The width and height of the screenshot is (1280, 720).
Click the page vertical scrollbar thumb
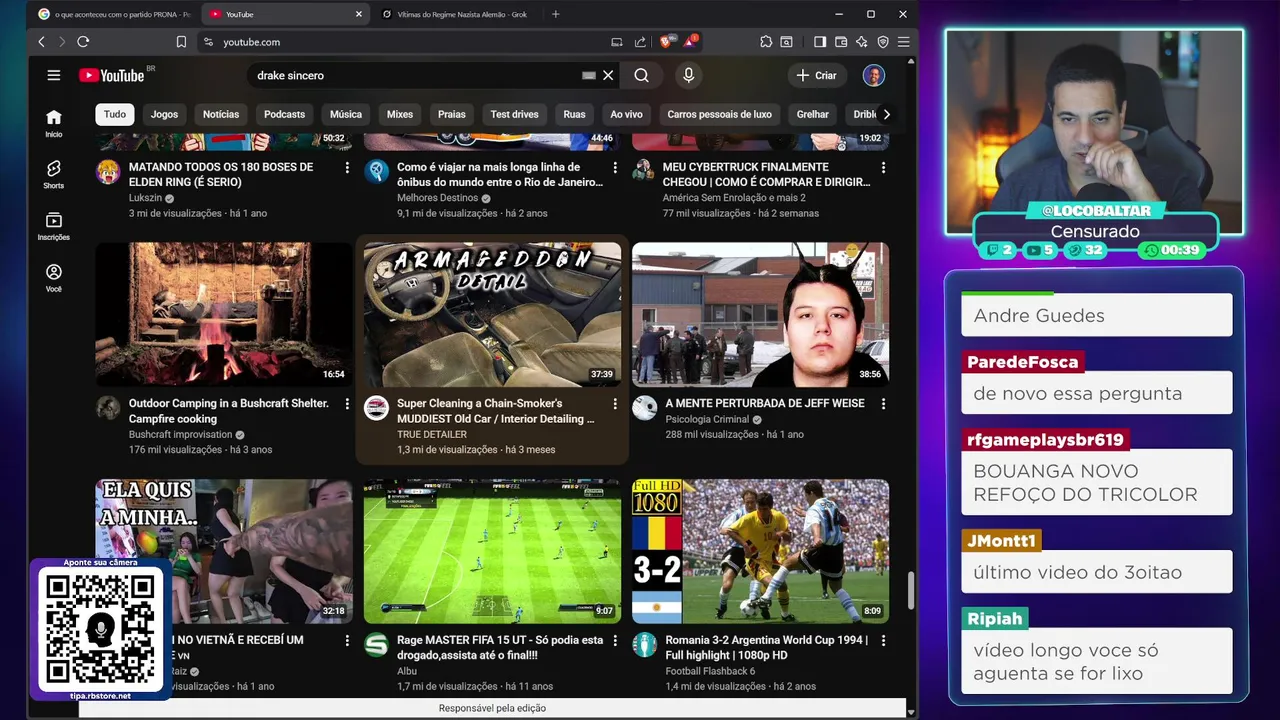pos(910,590)
